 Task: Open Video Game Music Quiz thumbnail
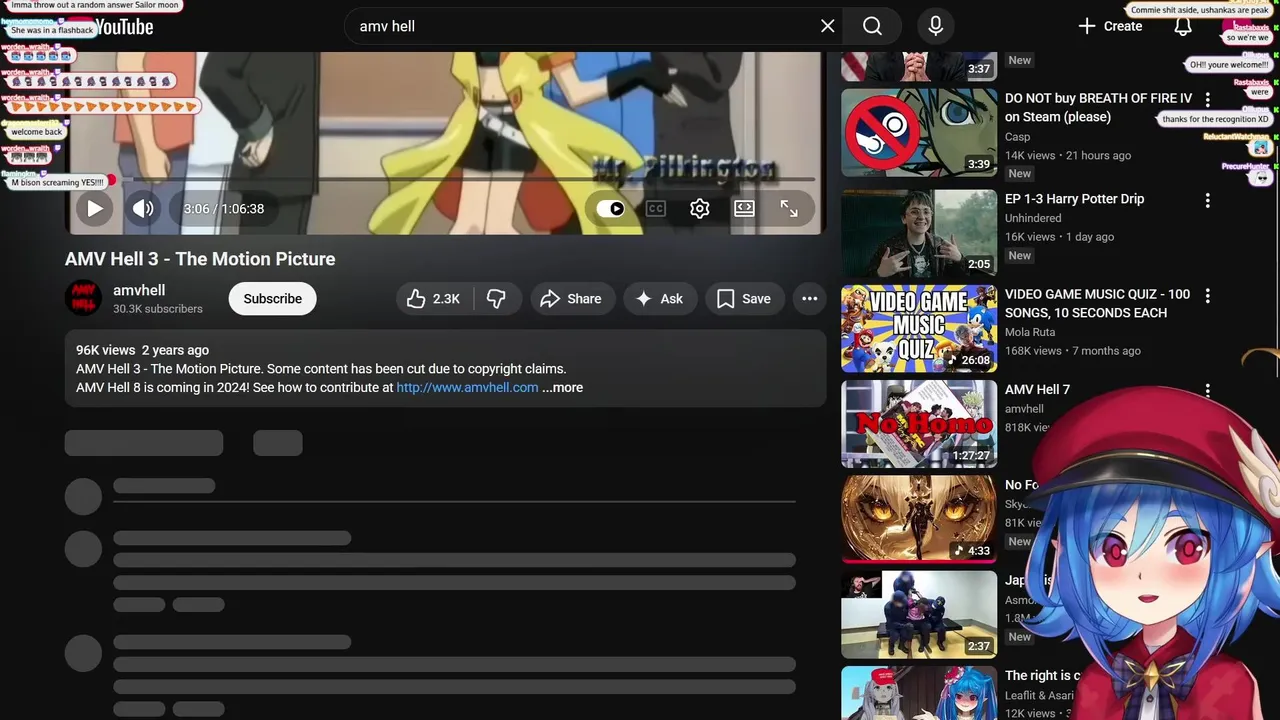click(x=919, y=328)
